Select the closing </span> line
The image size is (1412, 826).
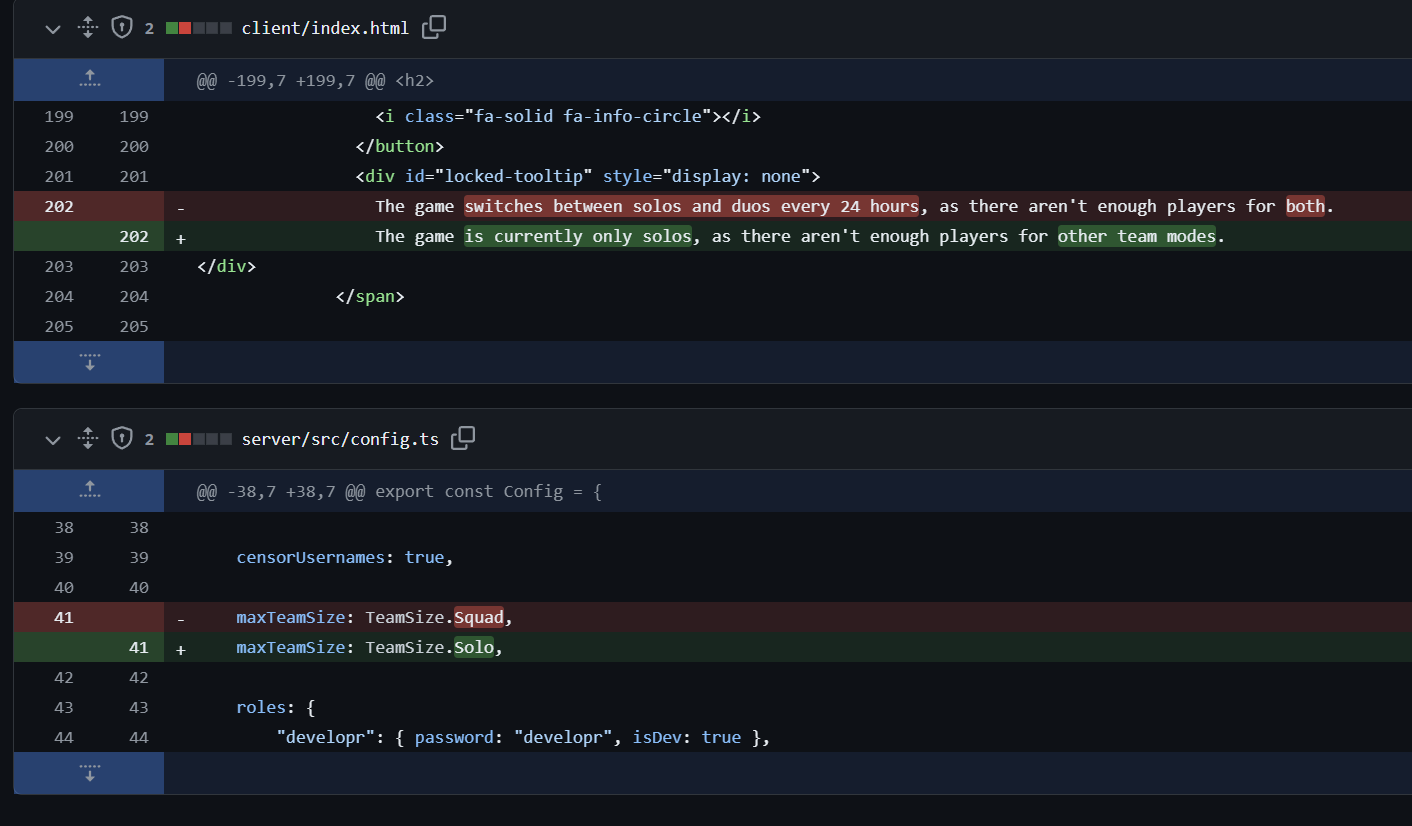788,296
